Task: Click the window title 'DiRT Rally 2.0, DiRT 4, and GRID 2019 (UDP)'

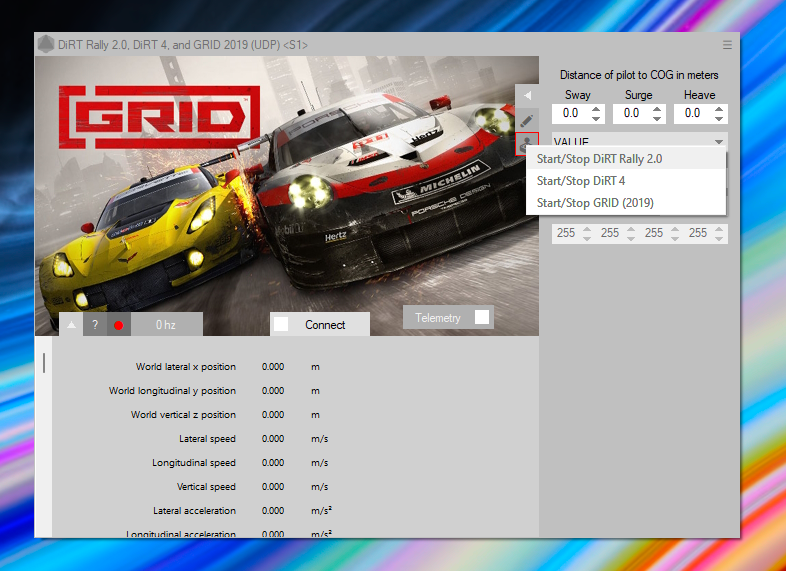Action: coord(169,45)
